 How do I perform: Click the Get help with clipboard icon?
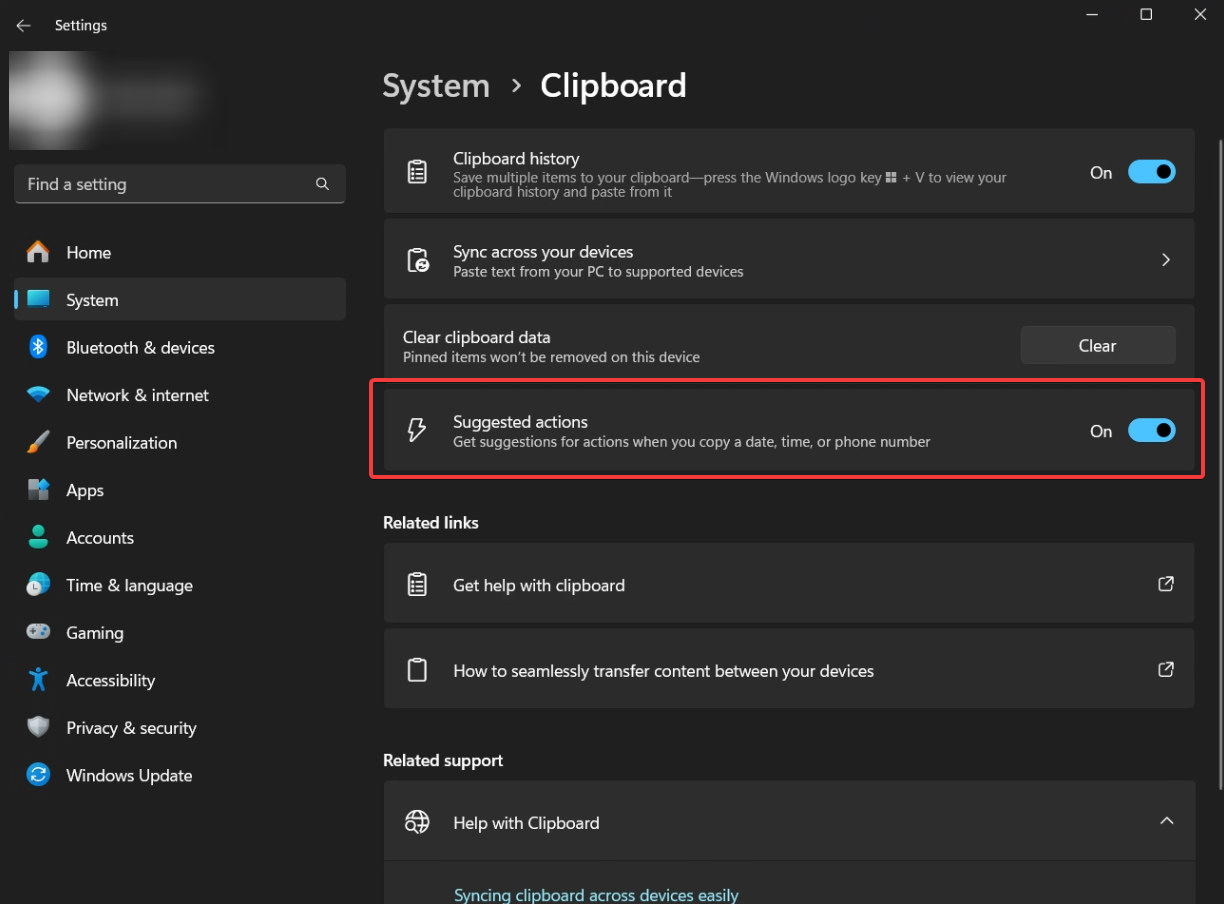tap(417, 584)
